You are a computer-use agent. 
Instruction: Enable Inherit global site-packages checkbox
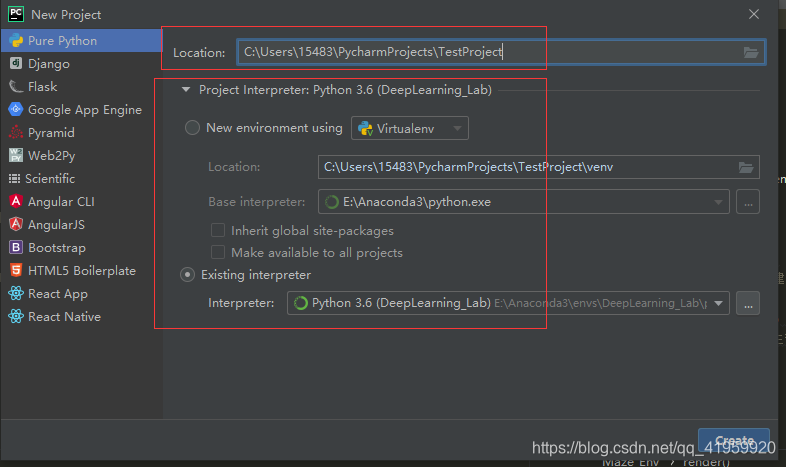click(x=218, y=230)
